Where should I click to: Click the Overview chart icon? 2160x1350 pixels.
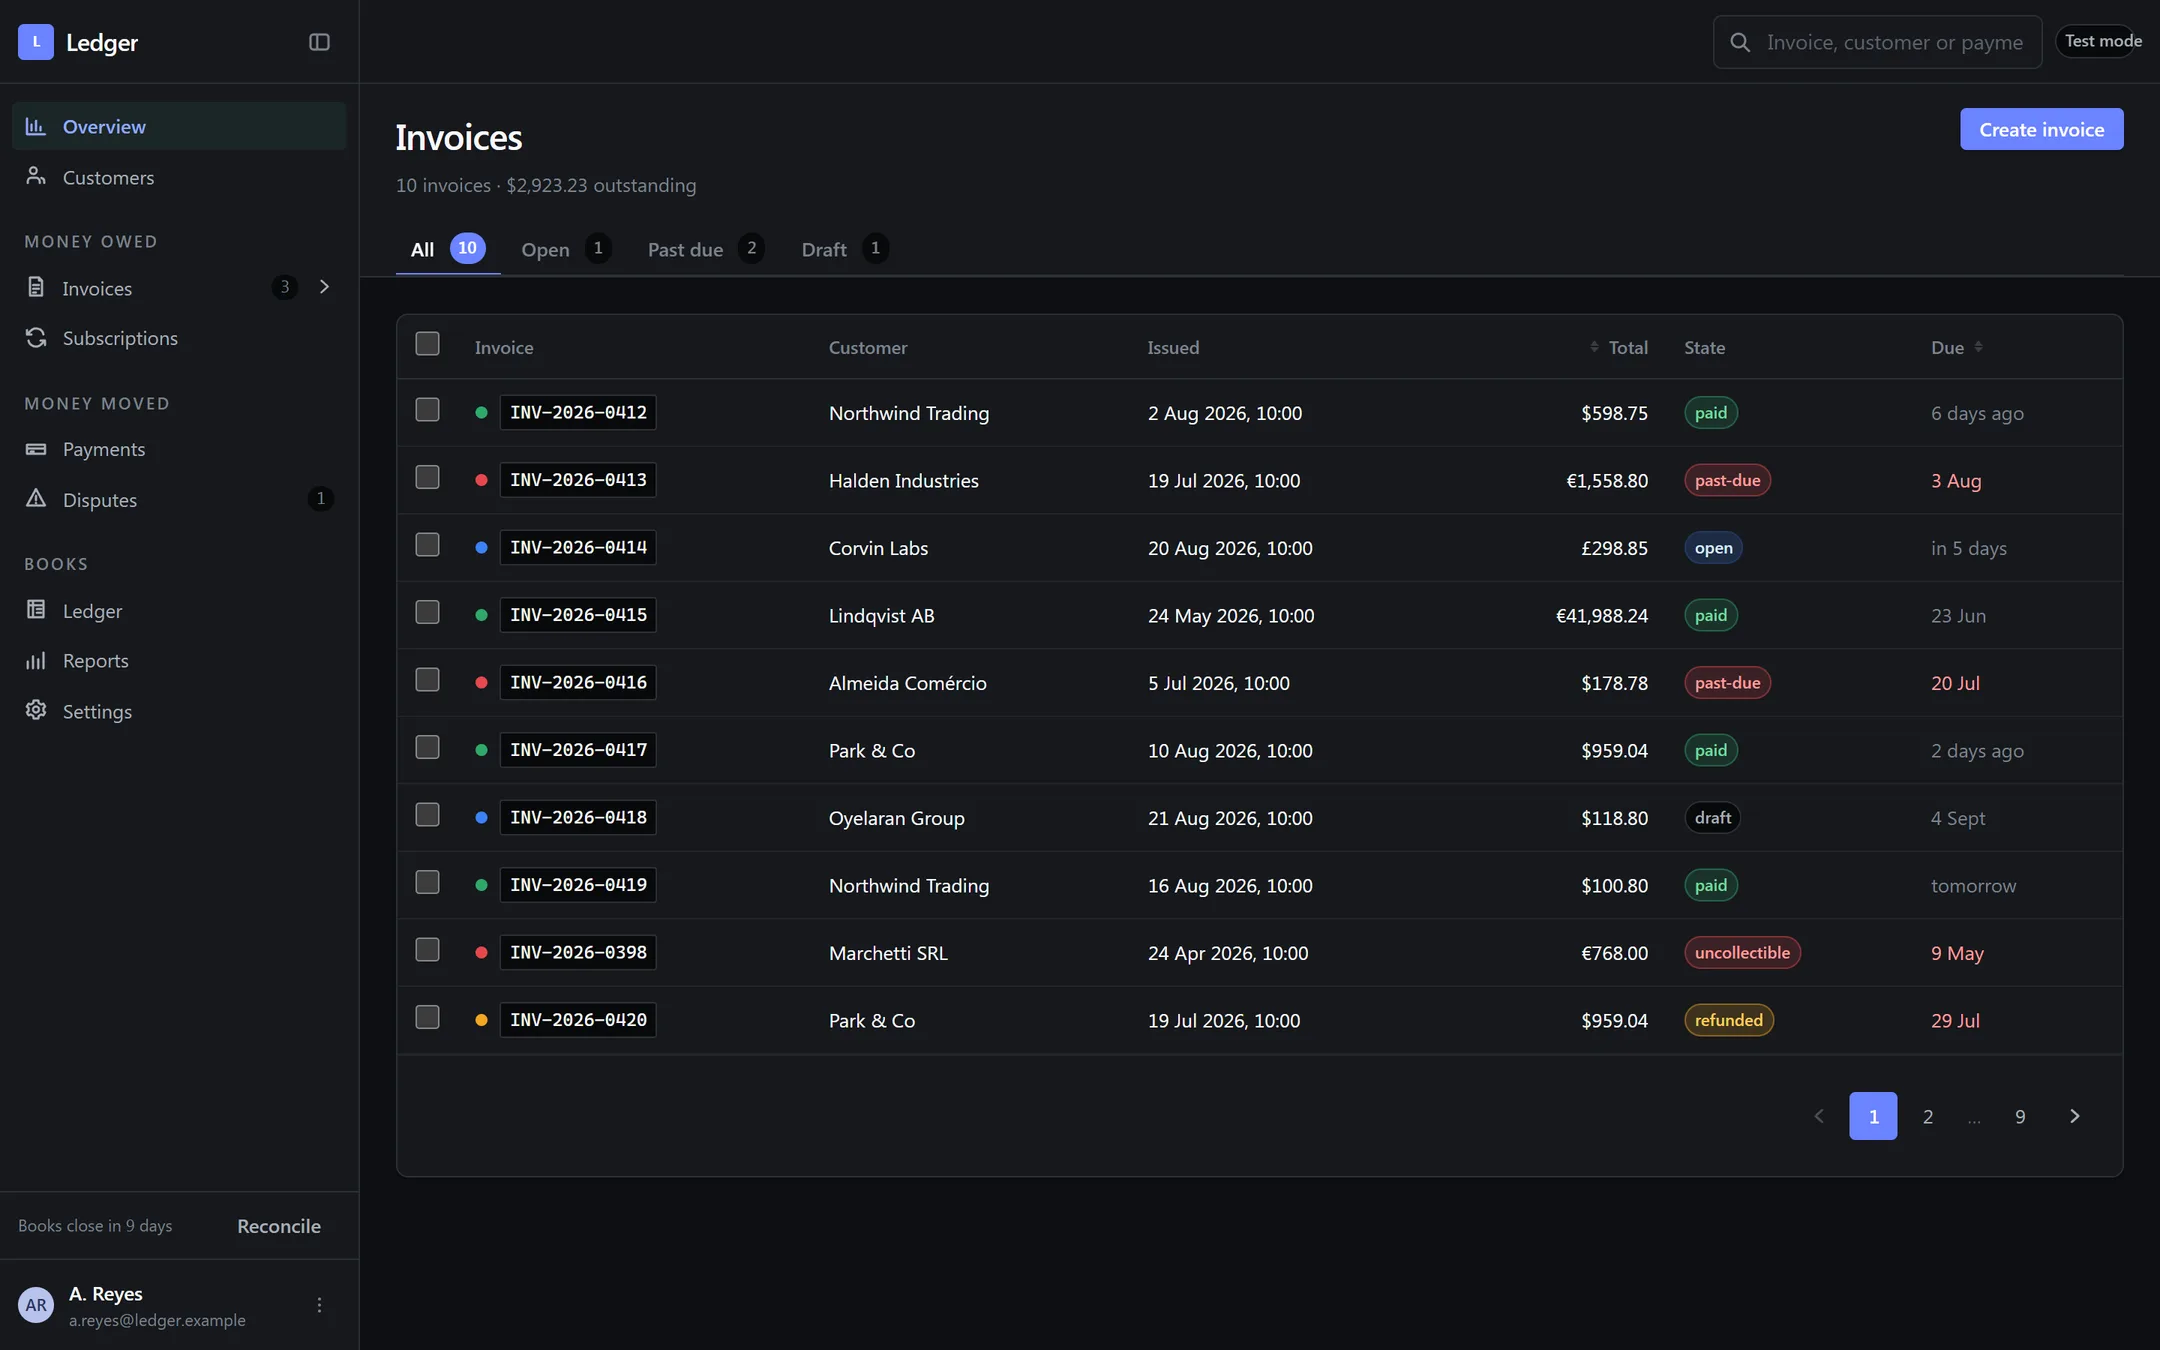[36, 126]
